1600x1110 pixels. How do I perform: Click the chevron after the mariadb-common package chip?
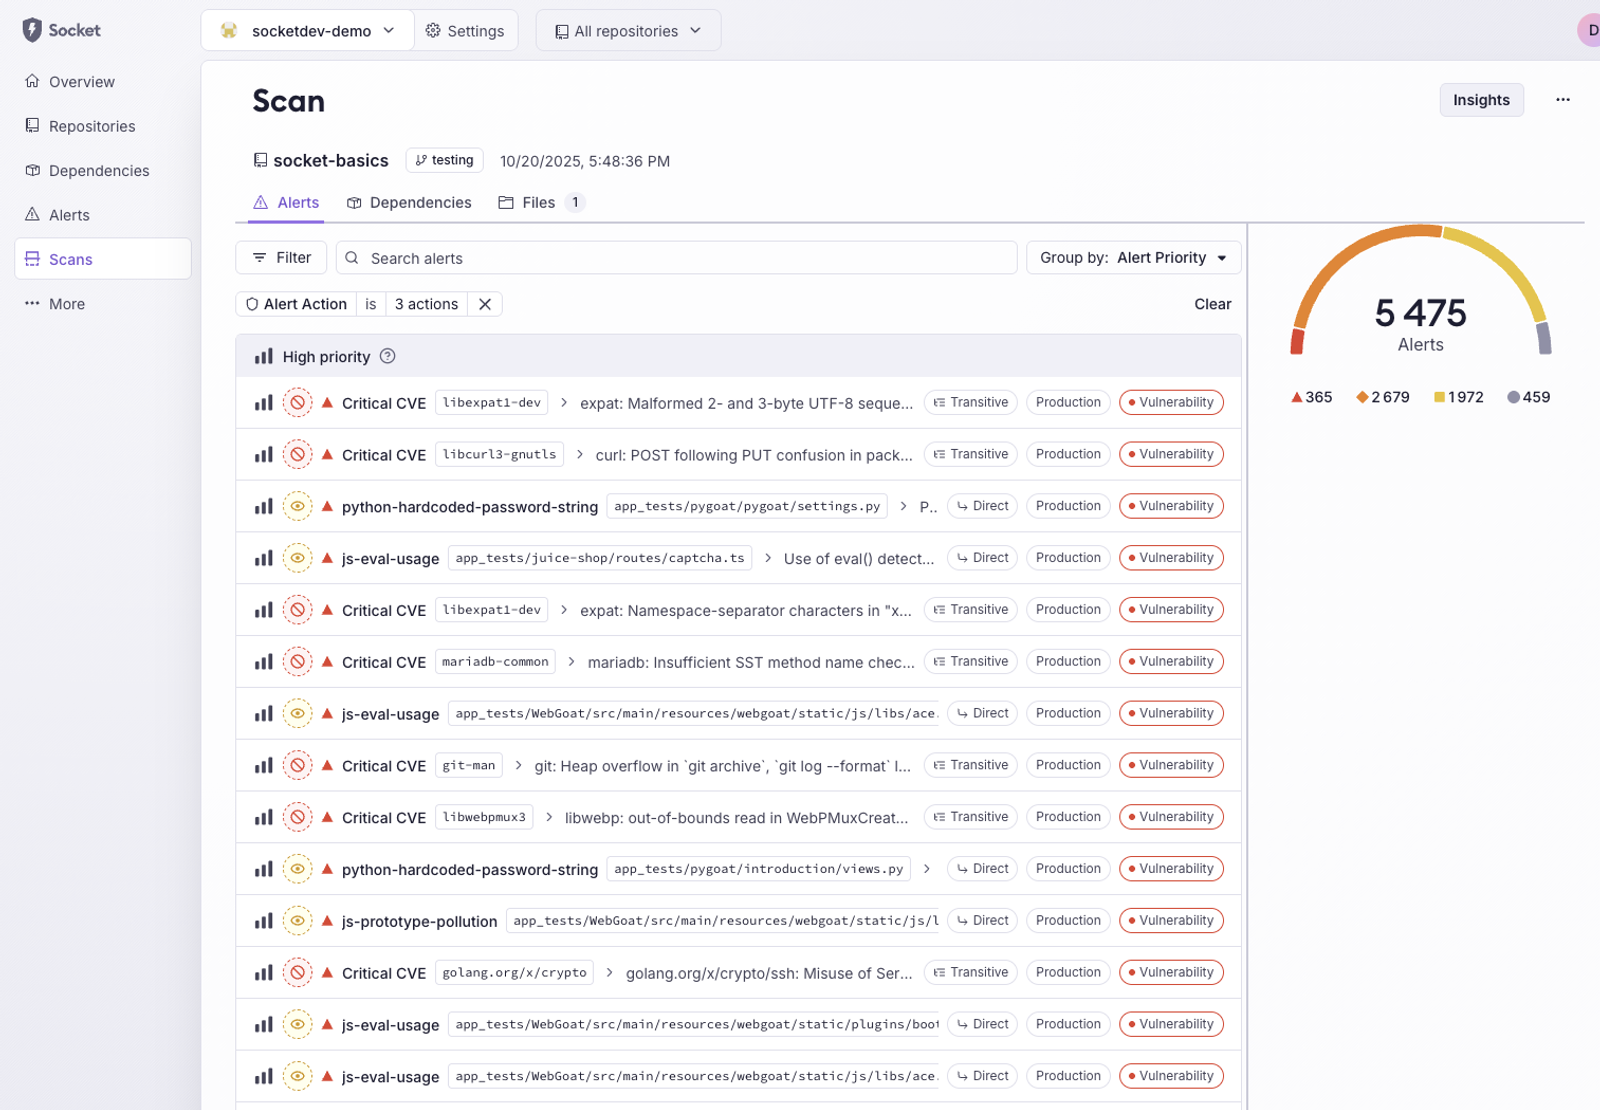[571, 662]
